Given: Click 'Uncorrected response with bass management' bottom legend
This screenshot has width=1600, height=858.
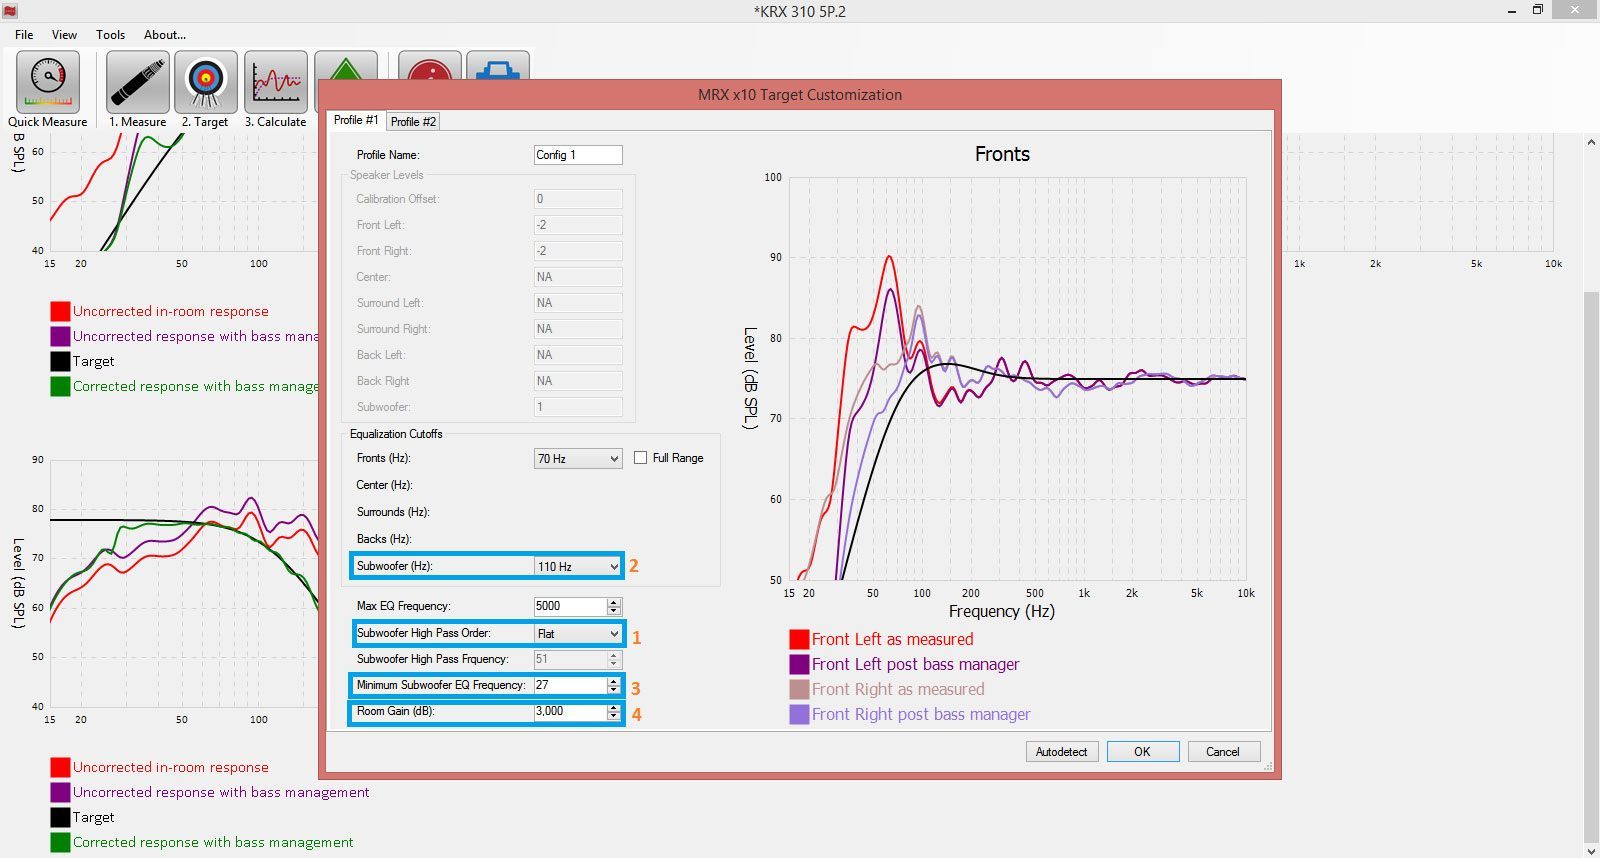Looking at the screenshot, I should 221,792.
